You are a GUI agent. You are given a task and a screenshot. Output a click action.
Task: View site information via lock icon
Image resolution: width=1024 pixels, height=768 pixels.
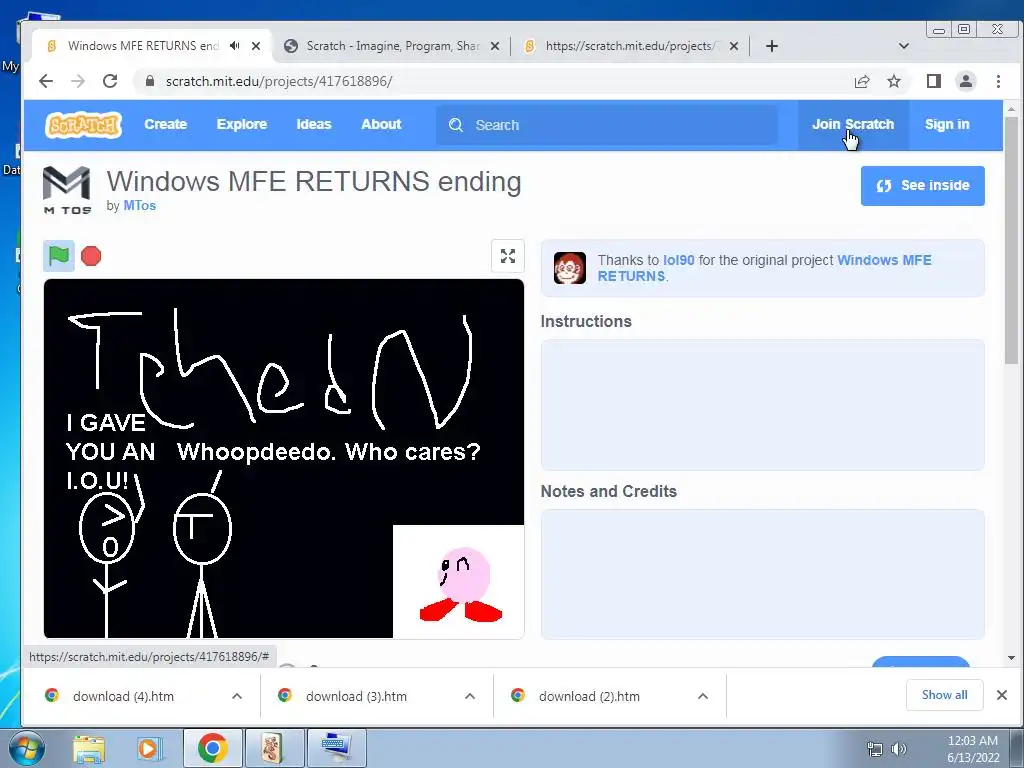[150, 81]
